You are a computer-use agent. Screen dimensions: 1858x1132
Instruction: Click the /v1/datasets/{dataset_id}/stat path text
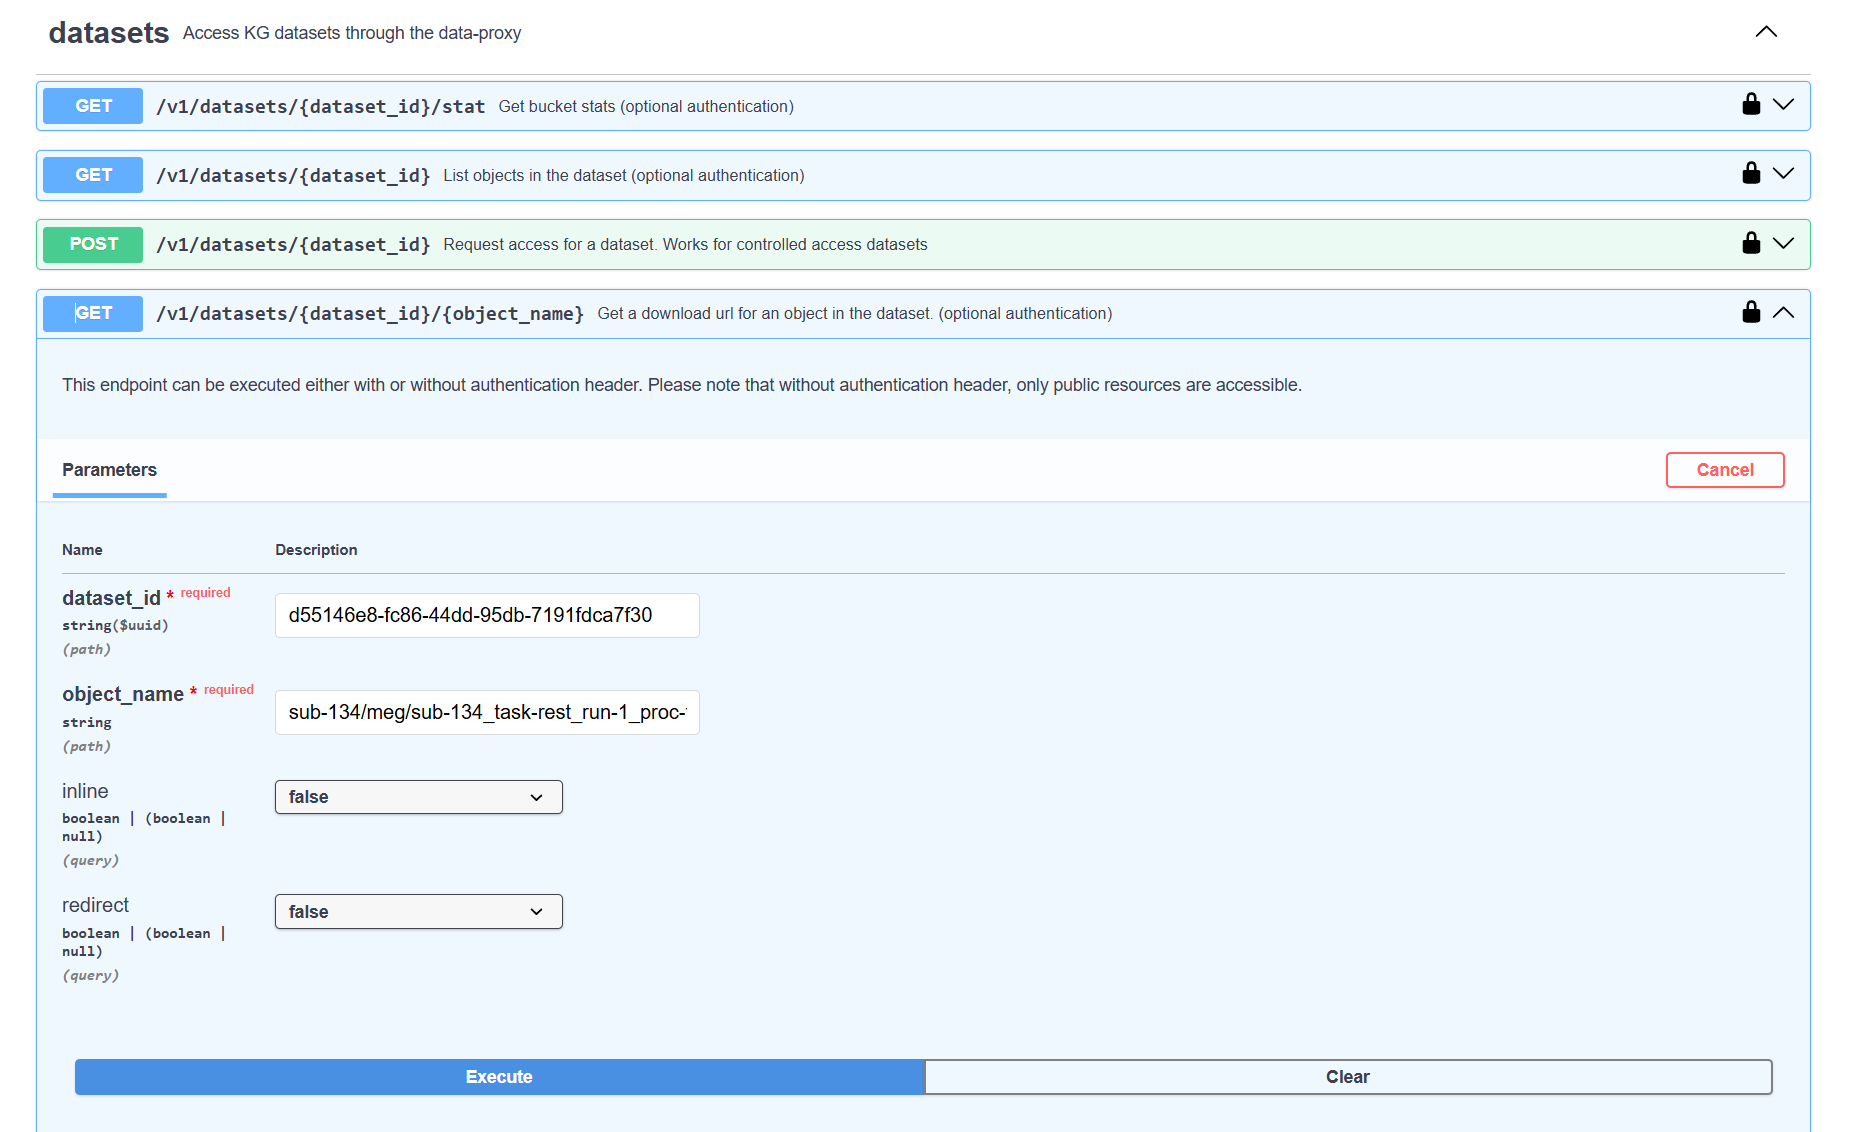(x=321, y=106)
